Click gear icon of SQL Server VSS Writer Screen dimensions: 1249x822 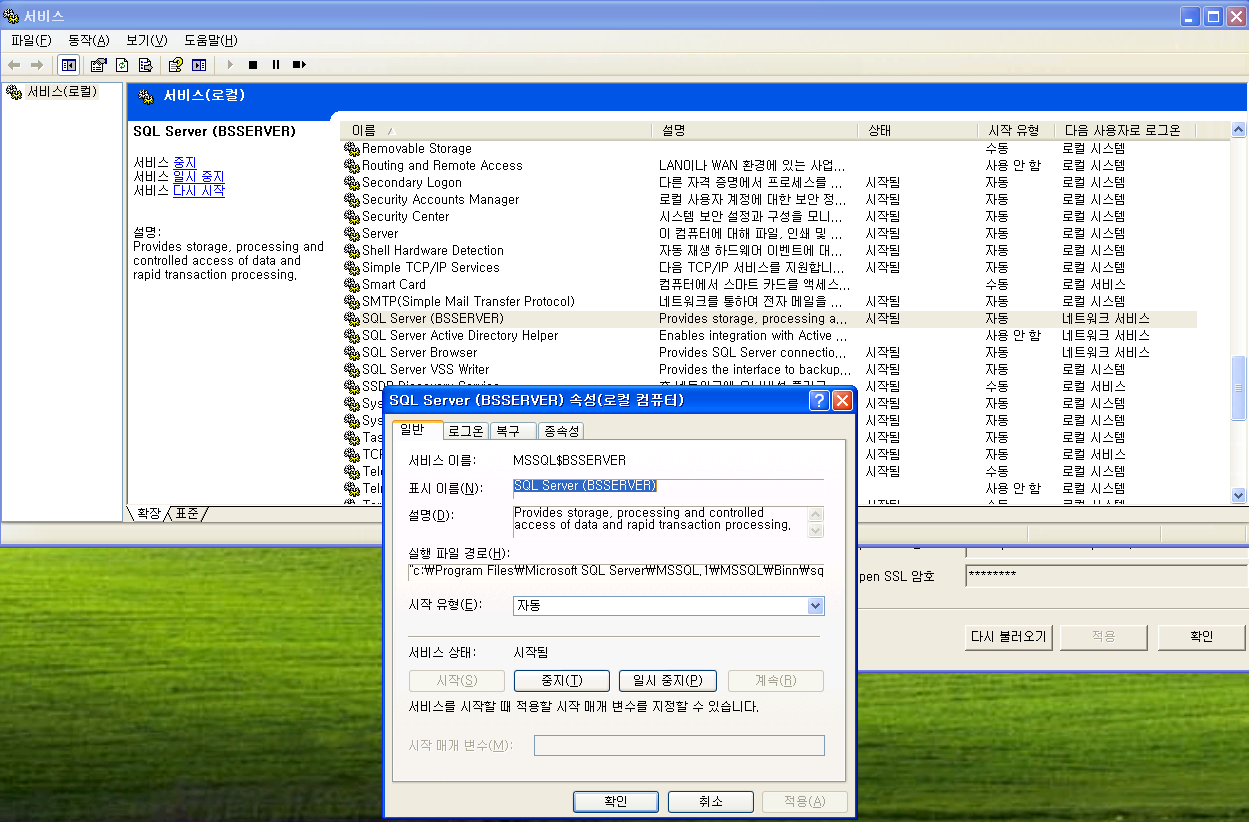pos(351,369)
